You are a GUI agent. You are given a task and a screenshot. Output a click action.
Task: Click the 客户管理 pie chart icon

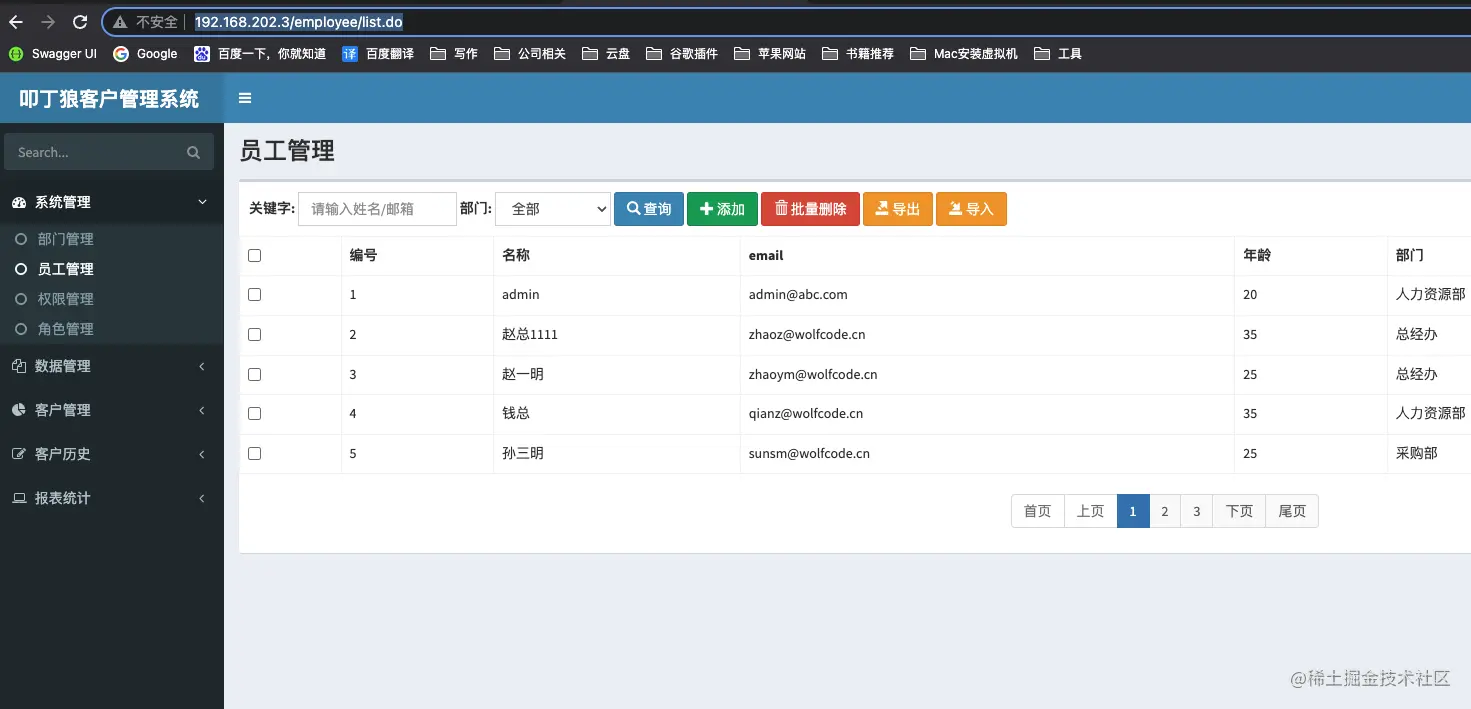19,410
